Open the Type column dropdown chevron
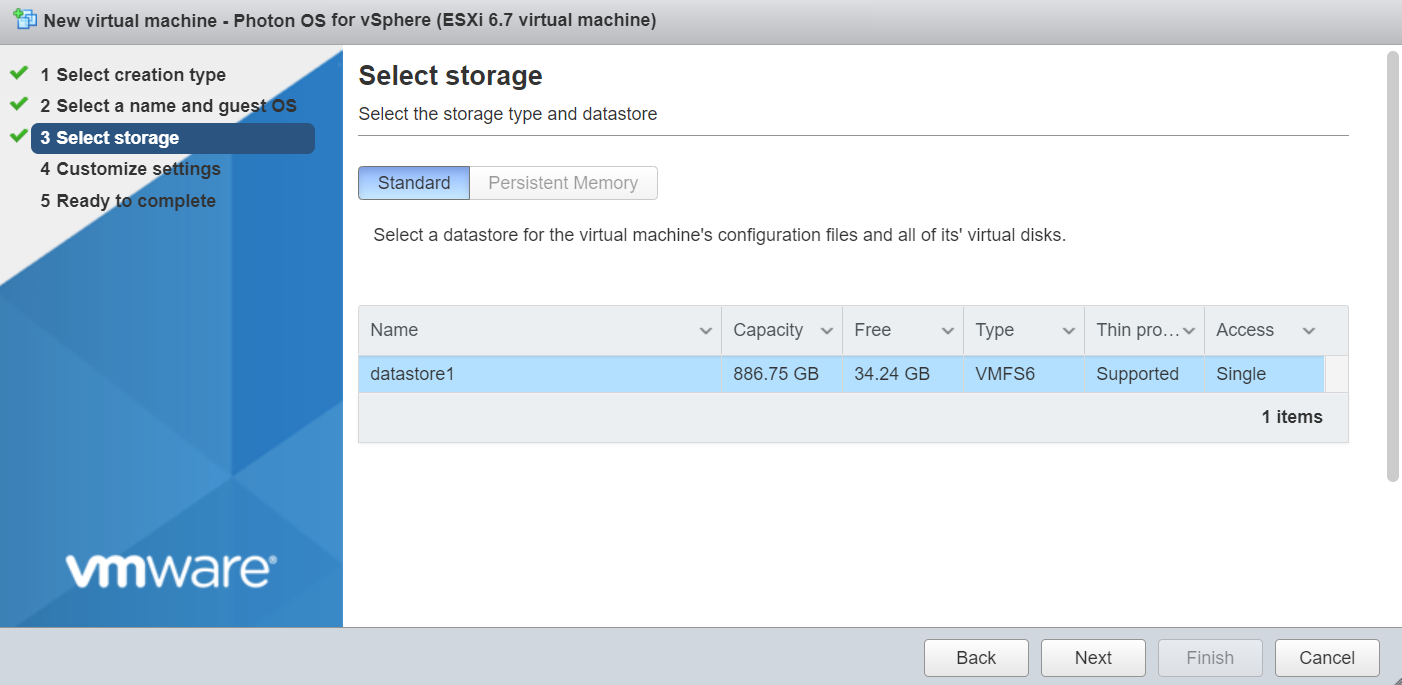The width and height of the screenshot is (1402, 685). click(1068, 331)
